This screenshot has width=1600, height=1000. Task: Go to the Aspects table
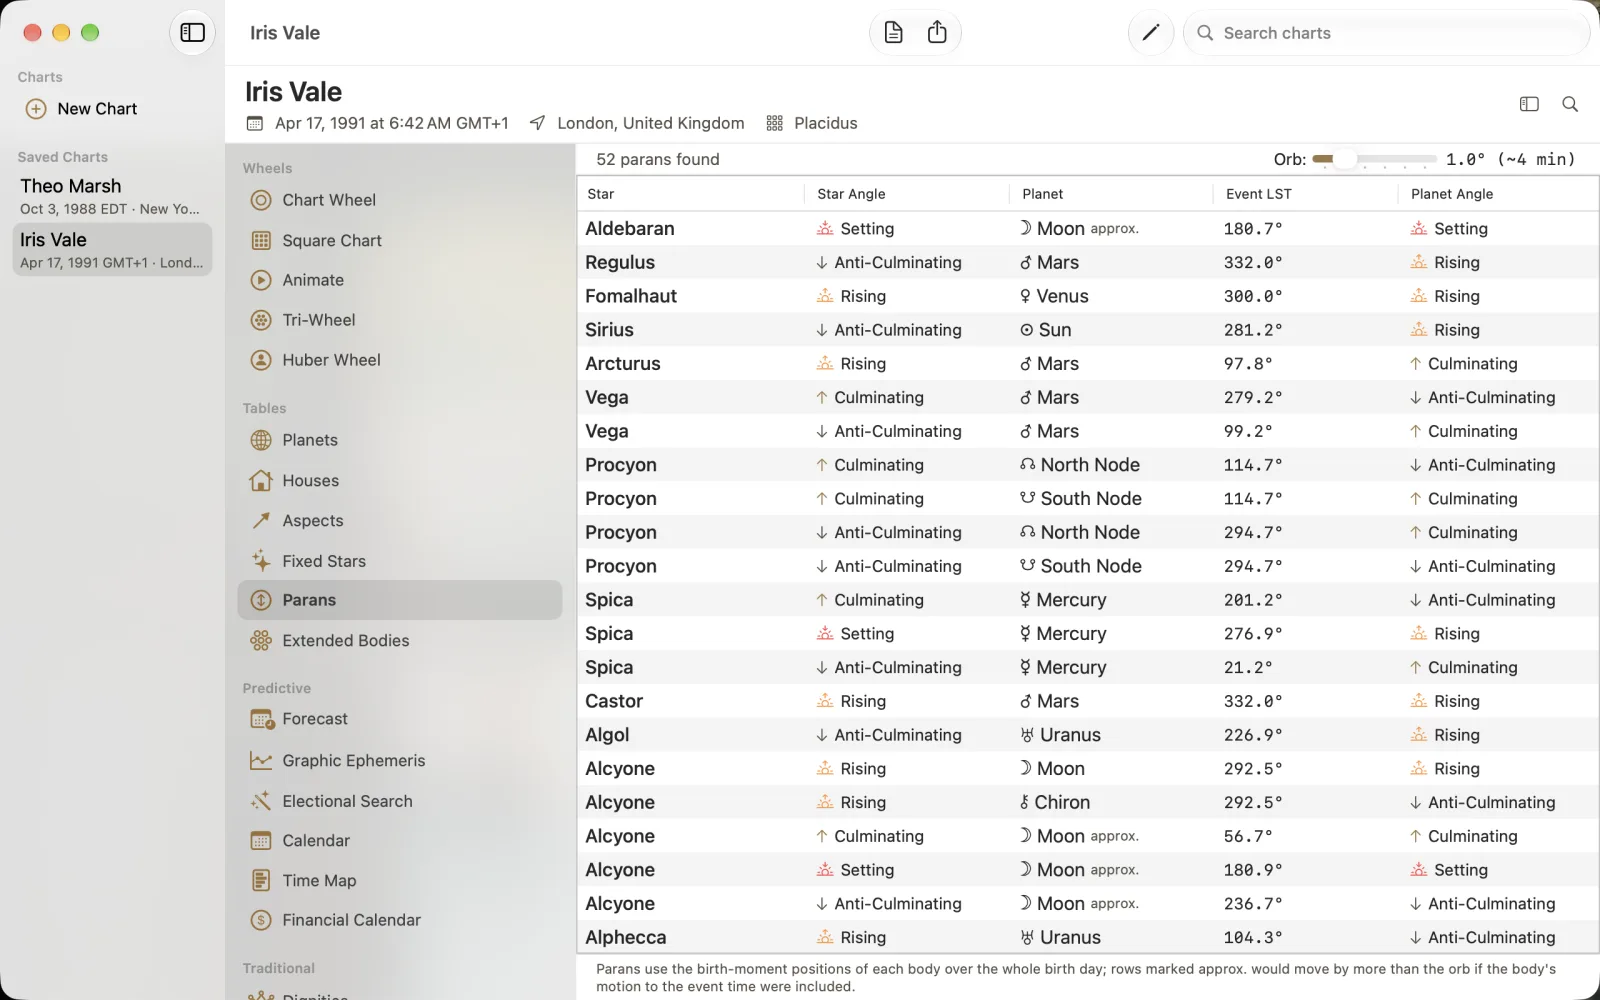[400, 520]
